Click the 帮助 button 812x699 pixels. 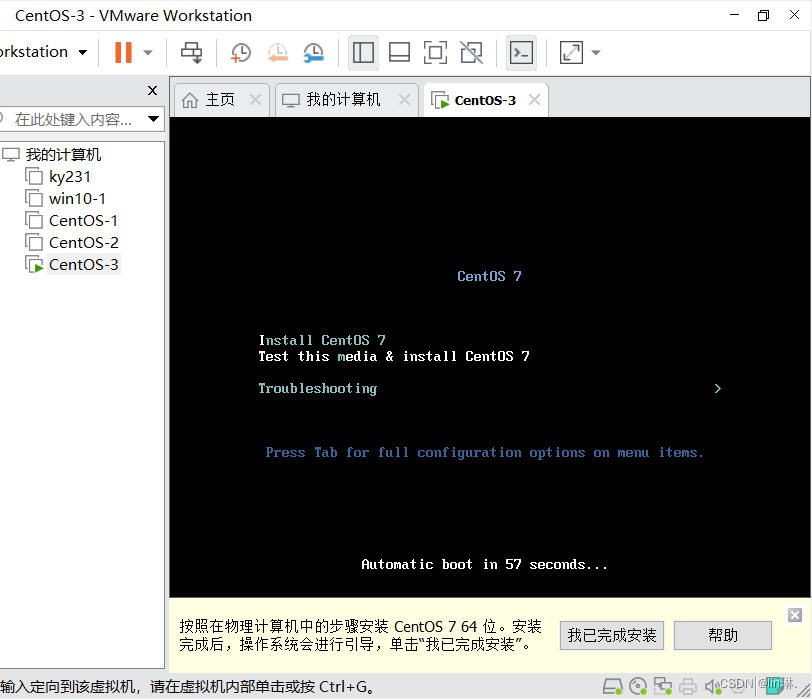tap(722, 635)
